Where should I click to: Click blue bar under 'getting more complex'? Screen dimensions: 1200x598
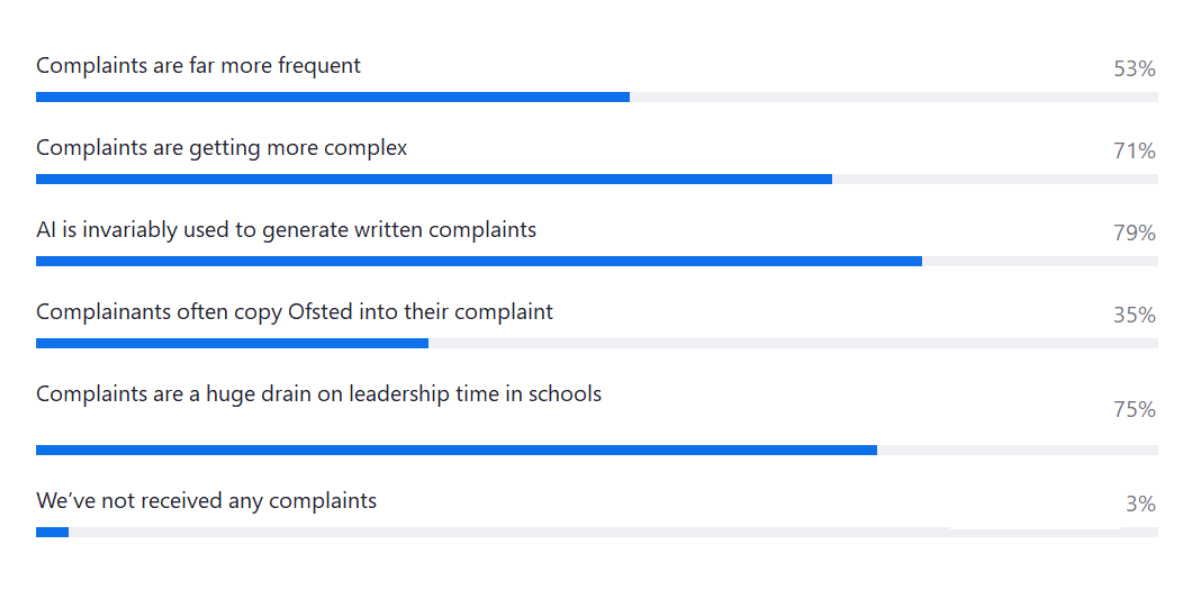(433, 179)
